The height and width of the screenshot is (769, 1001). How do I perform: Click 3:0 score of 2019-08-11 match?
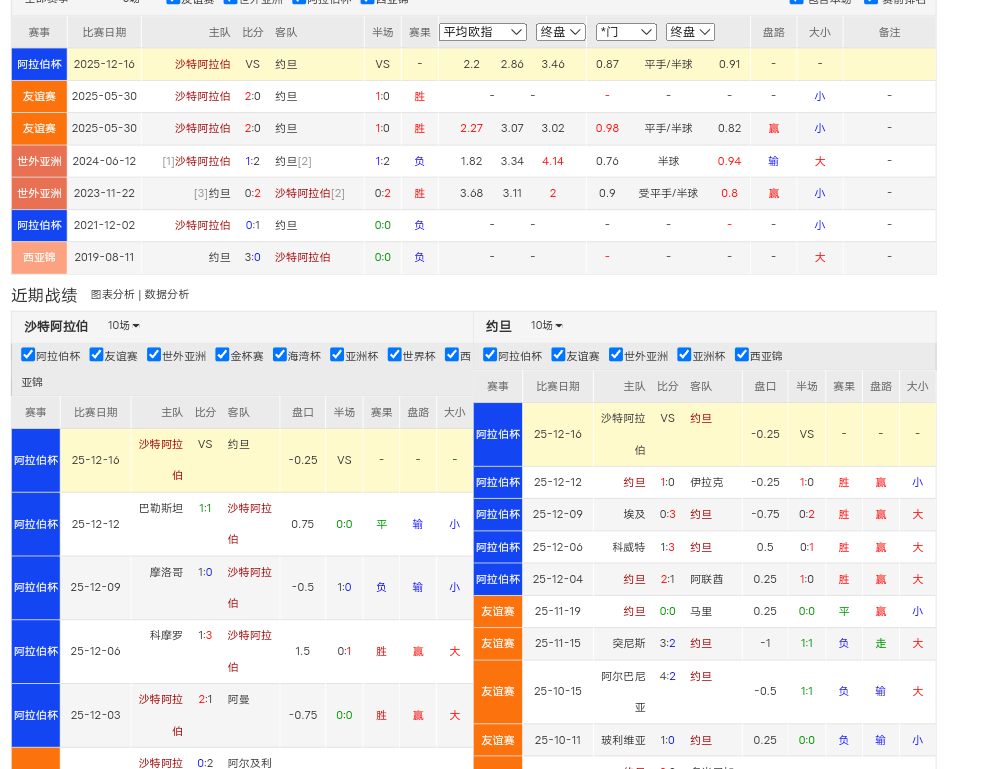(252, 257)
